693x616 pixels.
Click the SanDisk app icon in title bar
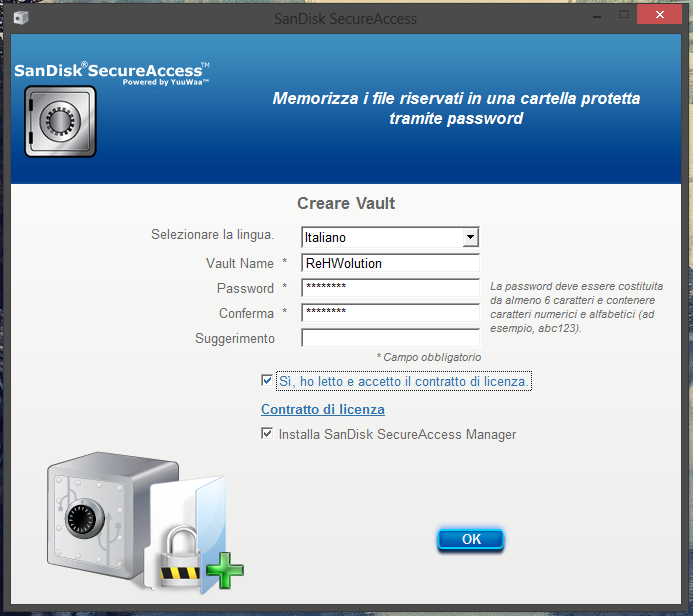click(x=21, y=18)
